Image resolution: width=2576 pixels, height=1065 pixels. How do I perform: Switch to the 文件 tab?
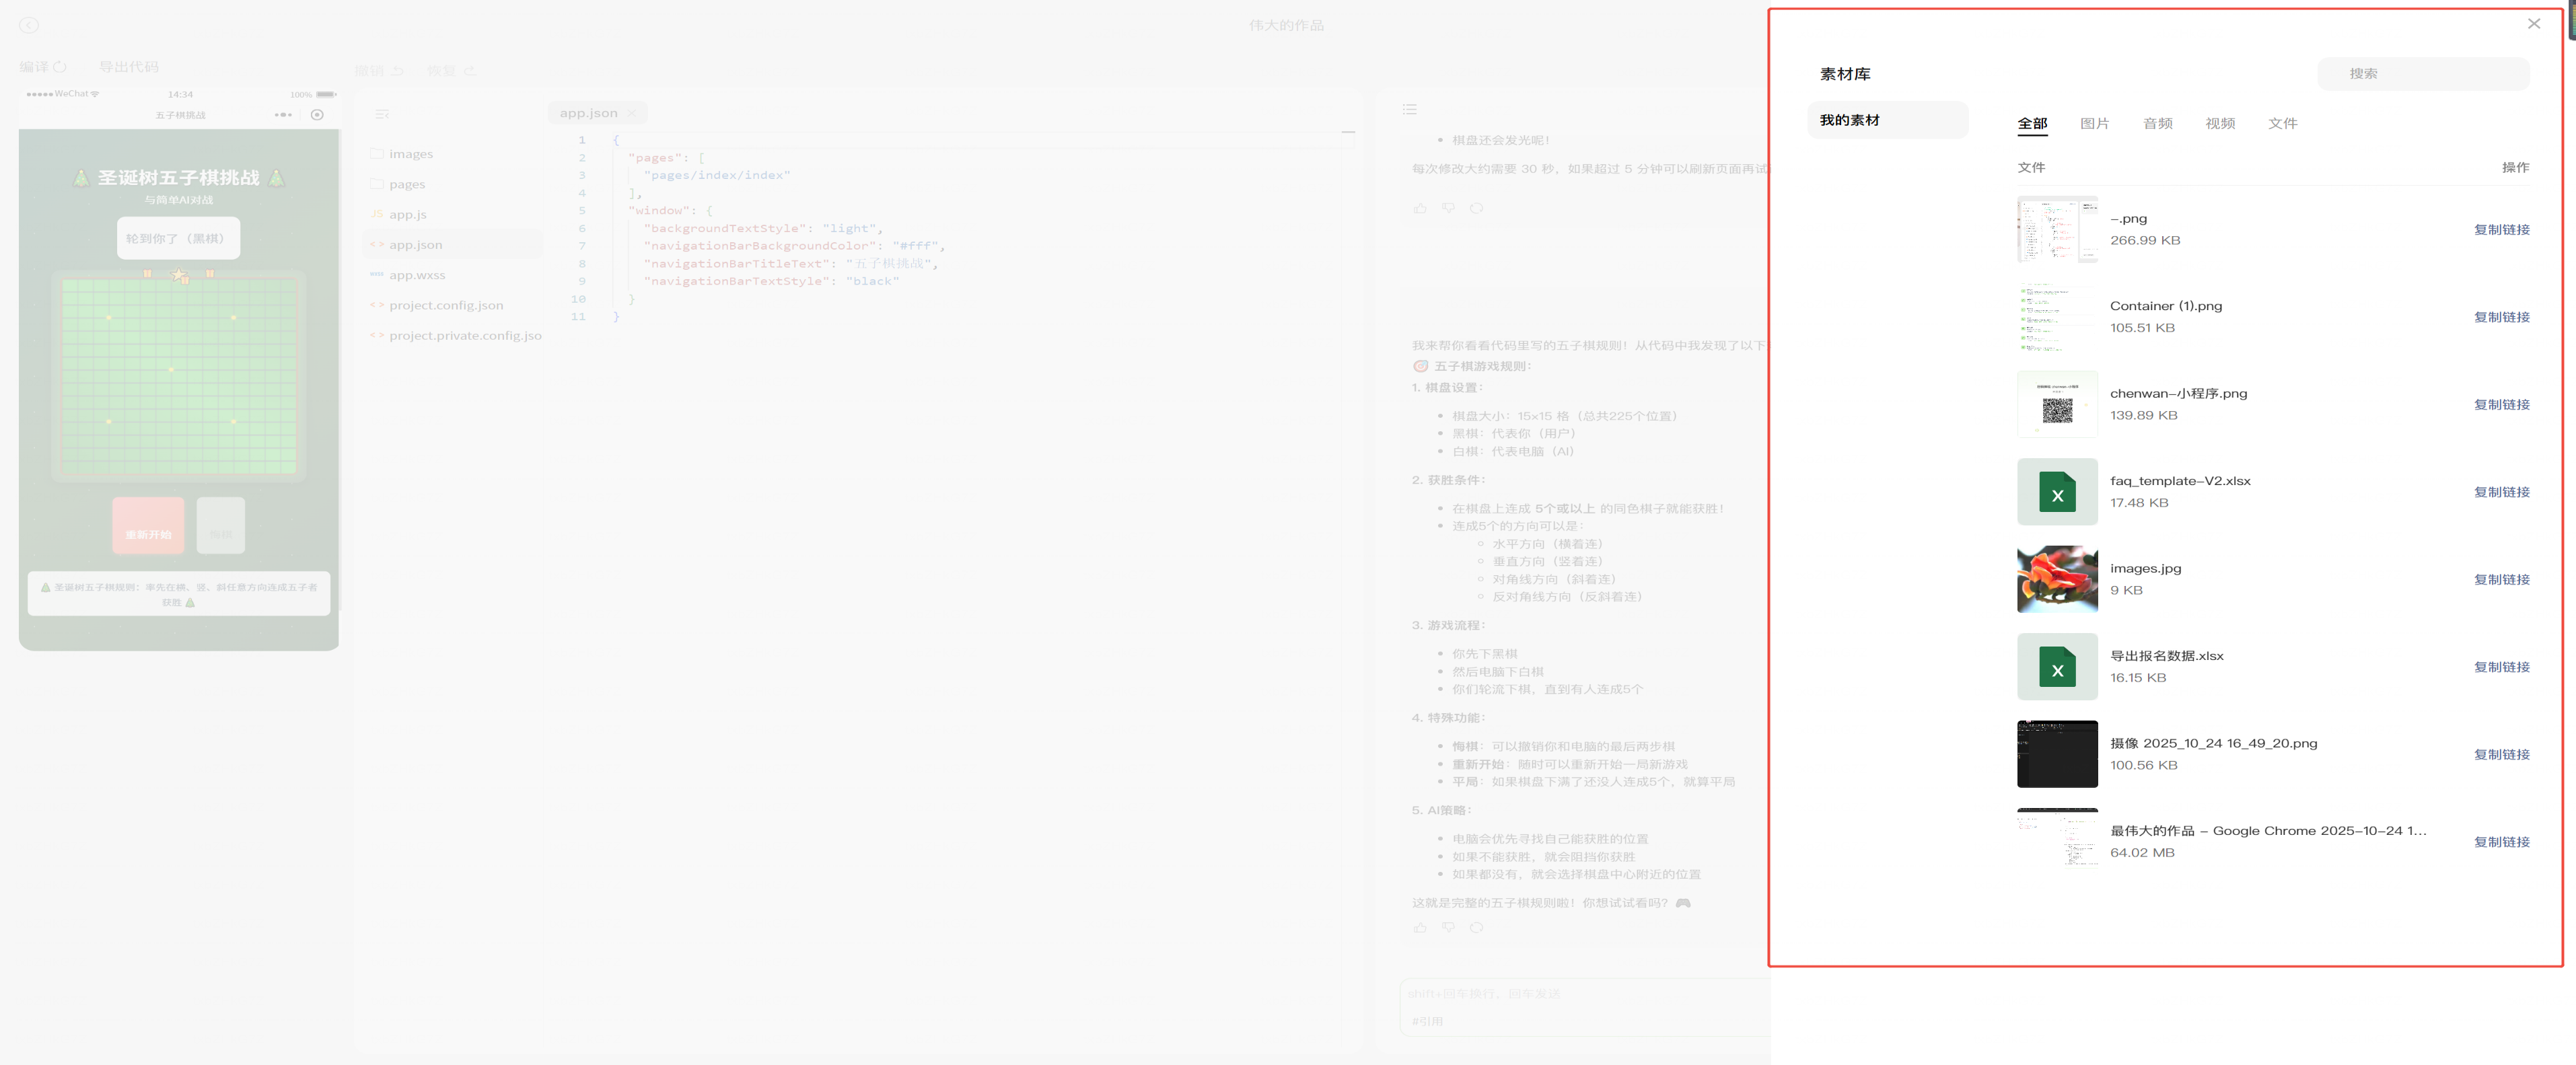click(x=2282, y=124)
